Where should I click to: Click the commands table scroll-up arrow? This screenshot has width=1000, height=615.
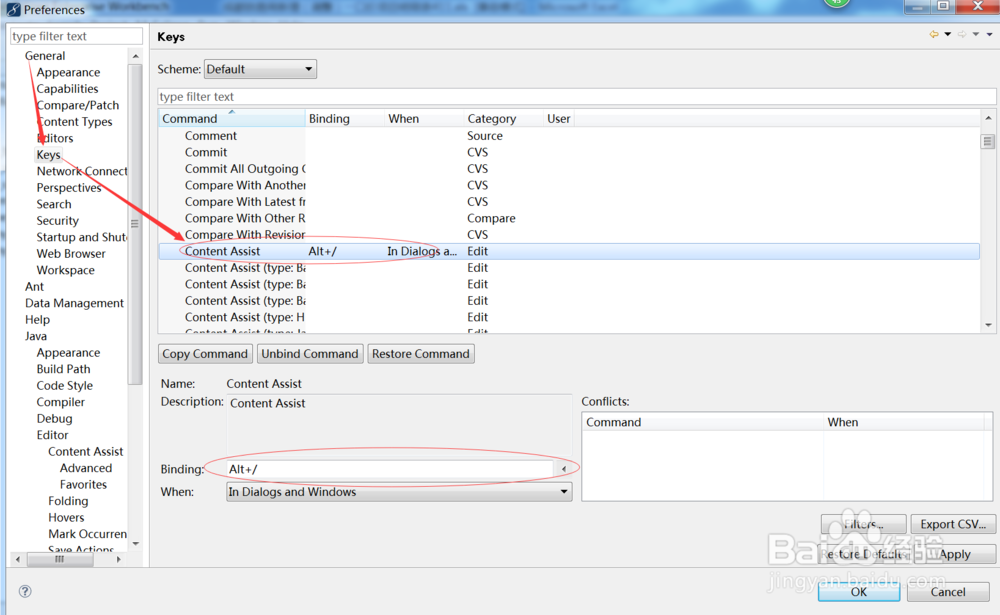pos(988,118)
